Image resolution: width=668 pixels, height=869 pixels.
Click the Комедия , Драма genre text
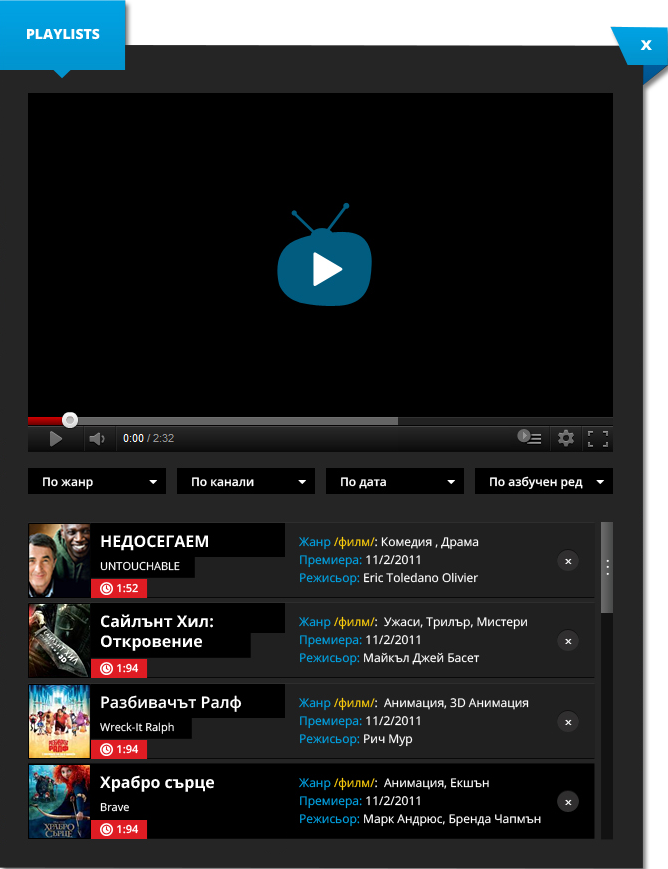(x=430, y=542)
